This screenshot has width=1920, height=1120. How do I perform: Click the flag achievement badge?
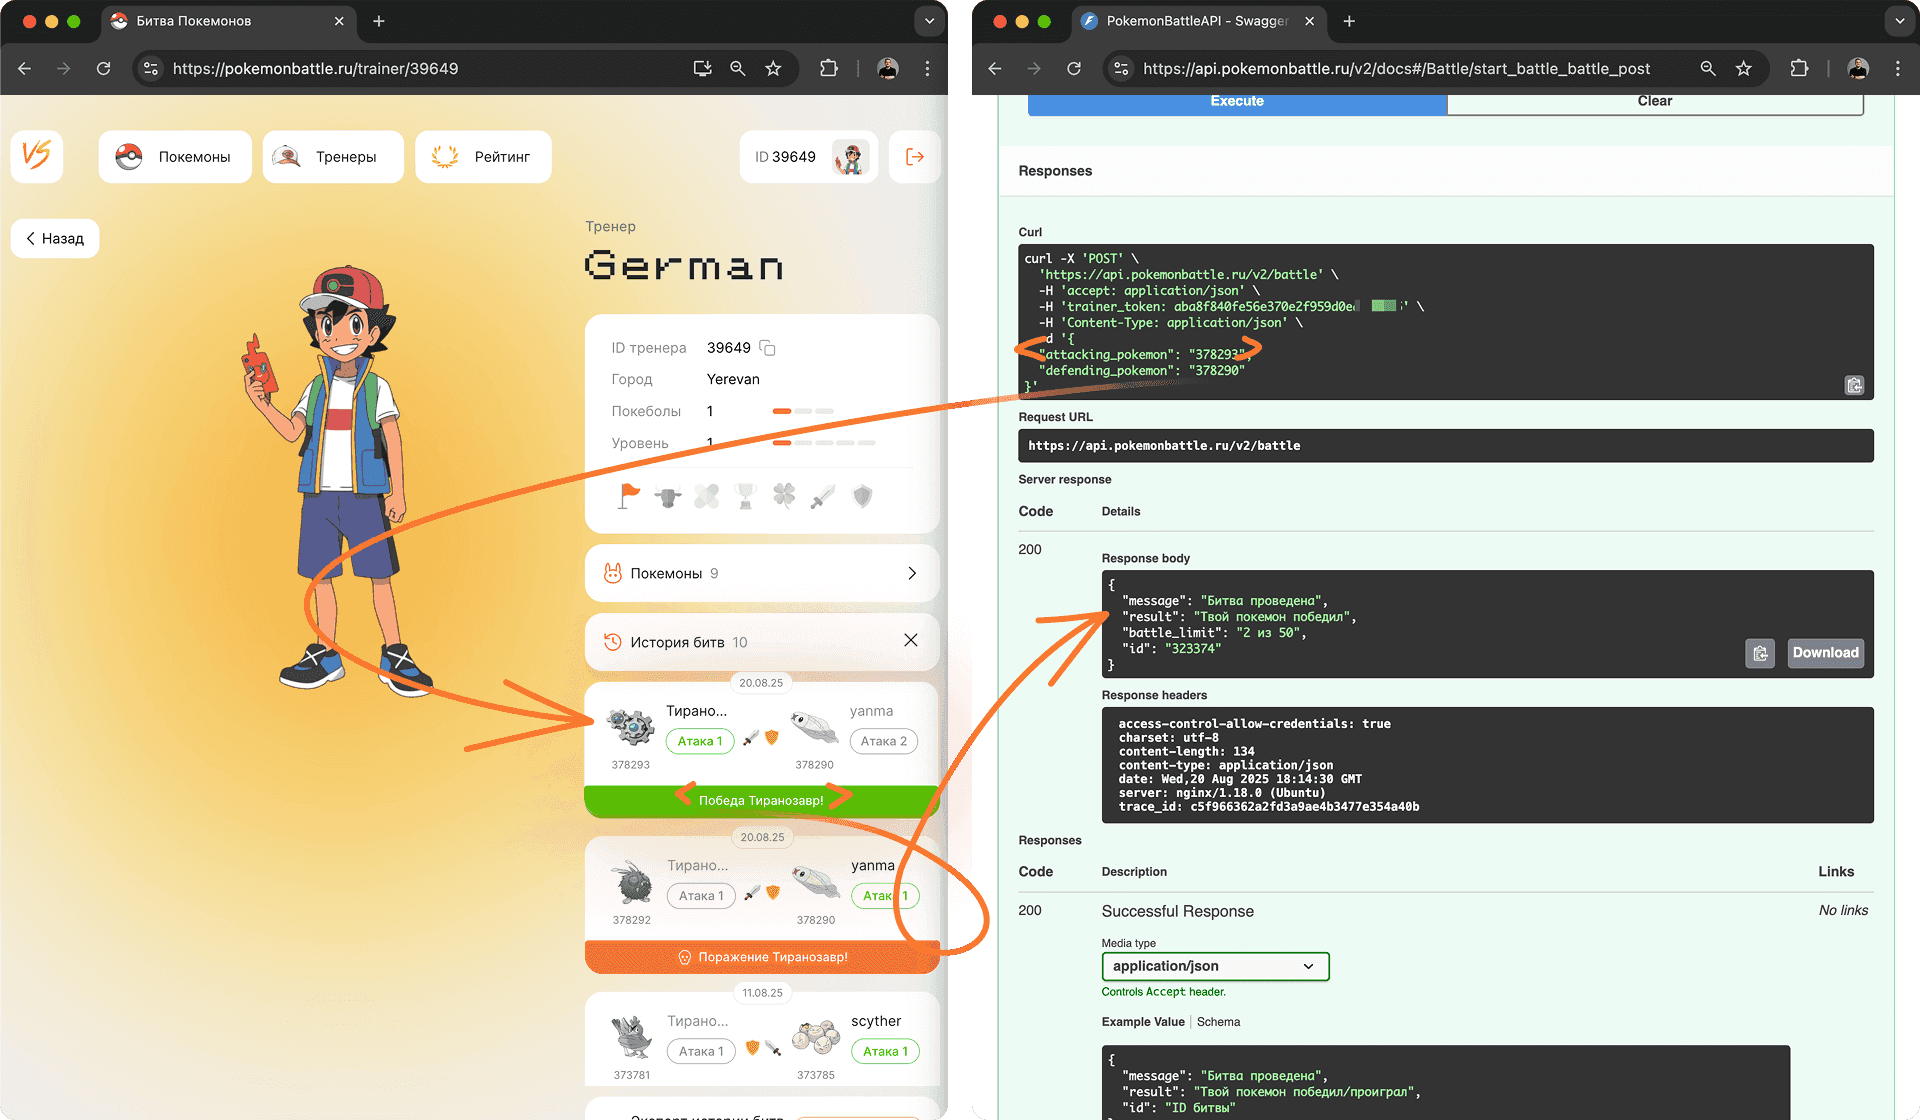coord(628,495)
